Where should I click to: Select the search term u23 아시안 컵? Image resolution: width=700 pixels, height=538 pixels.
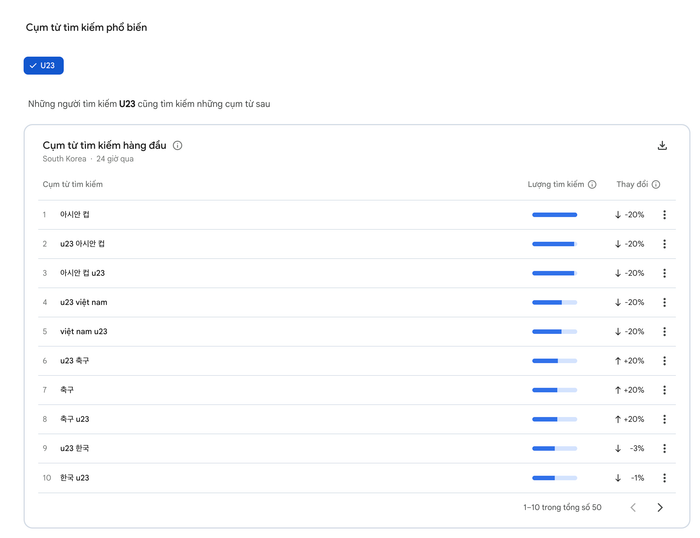pos(82,244)
